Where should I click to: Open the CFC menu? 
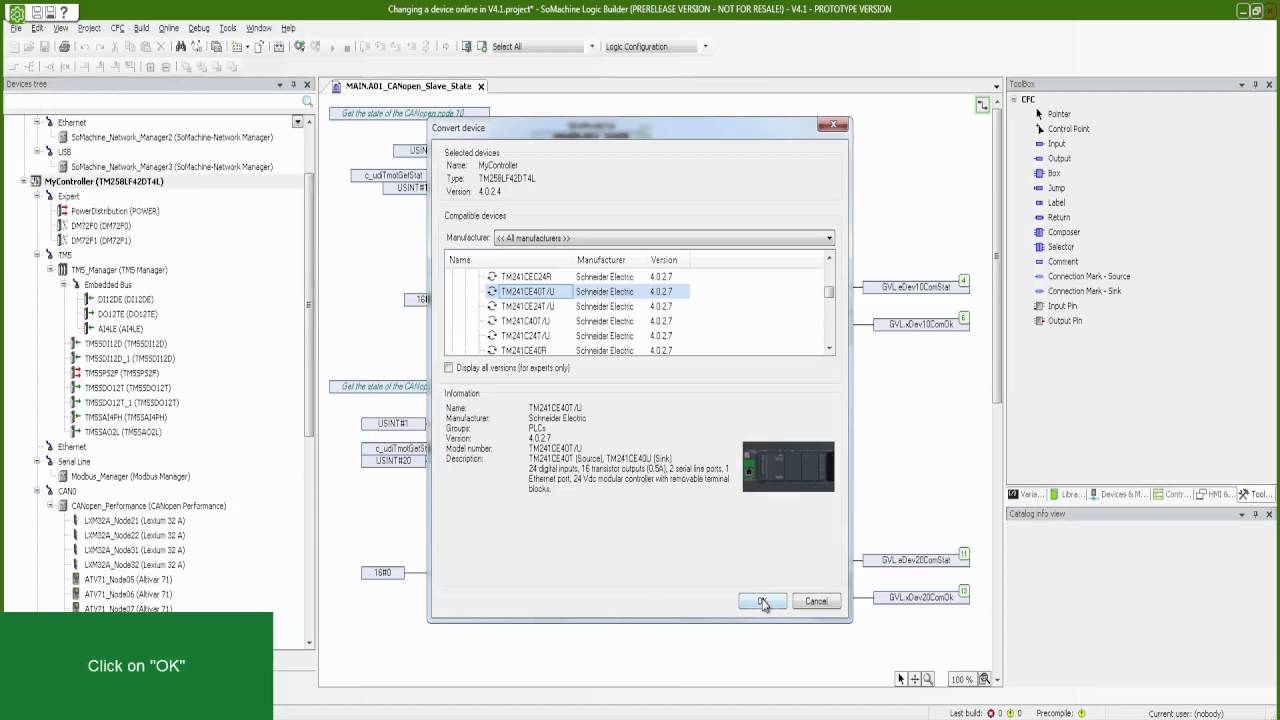[x=118, y=28]
